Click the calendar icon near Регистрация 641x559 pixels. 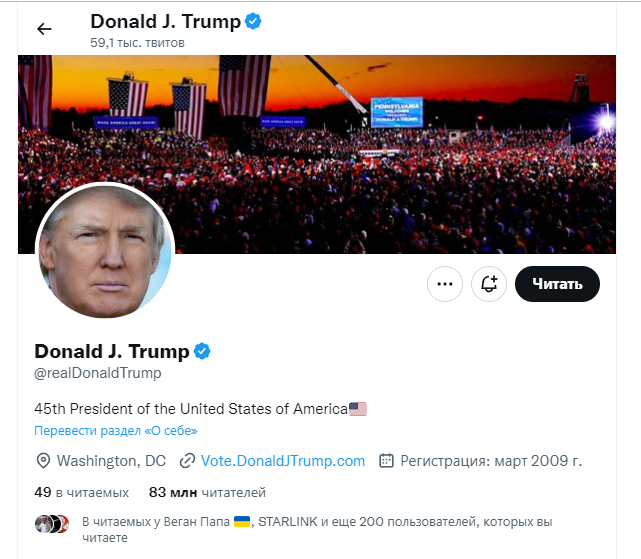click(x=386, y=461)
